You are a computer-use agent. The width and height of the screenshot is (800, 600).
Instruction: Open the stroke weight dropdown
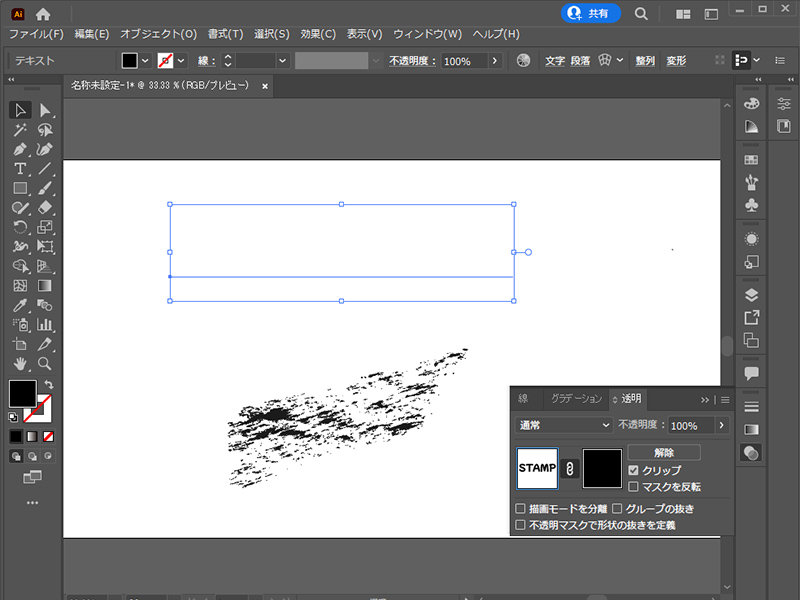tap(281, 59)
